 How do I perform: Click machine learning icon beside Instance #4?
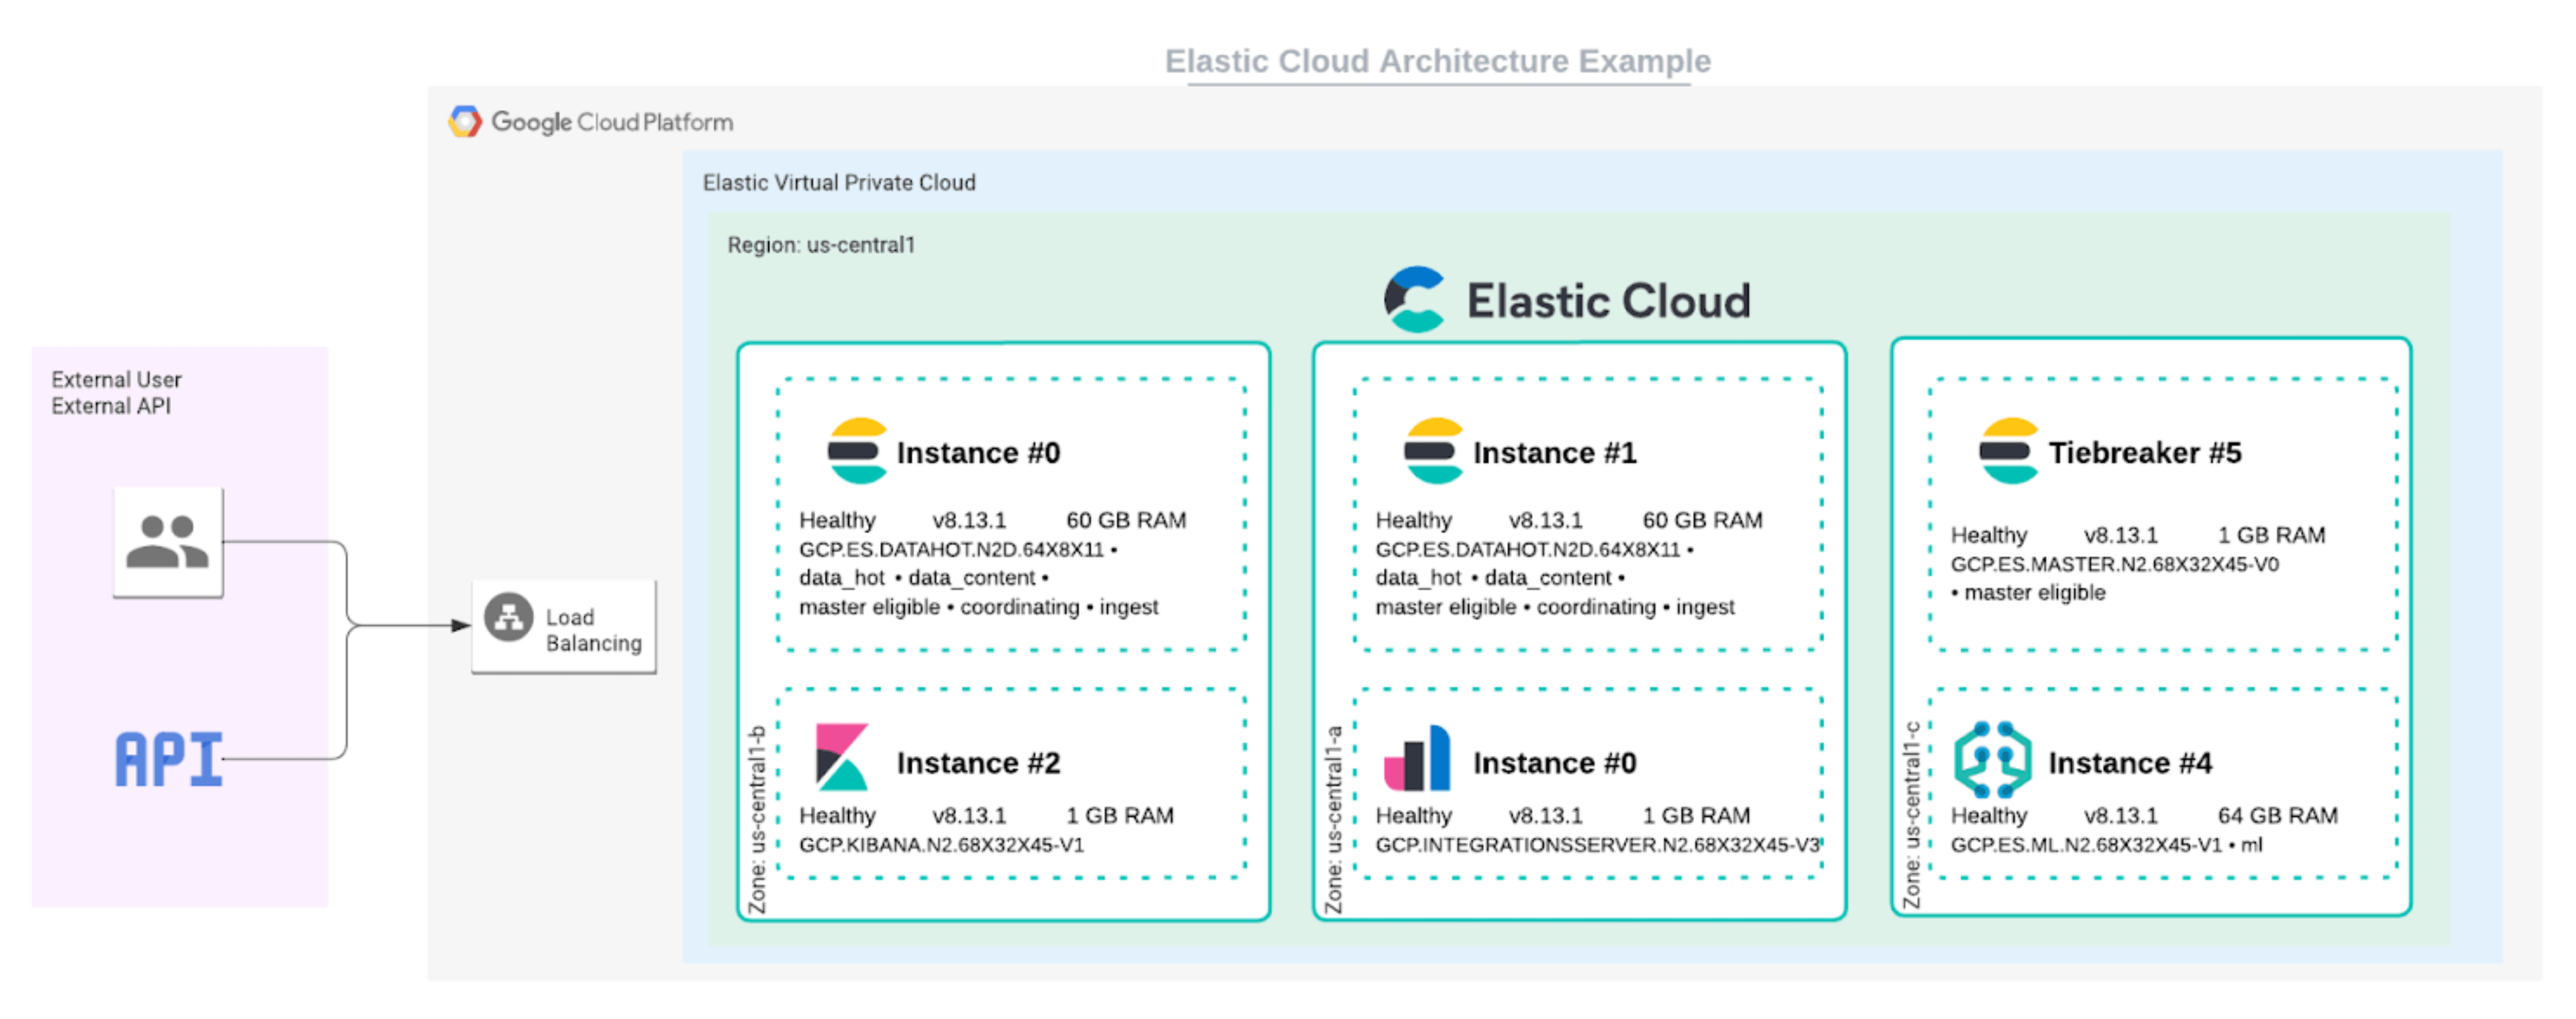(1992, 759)
